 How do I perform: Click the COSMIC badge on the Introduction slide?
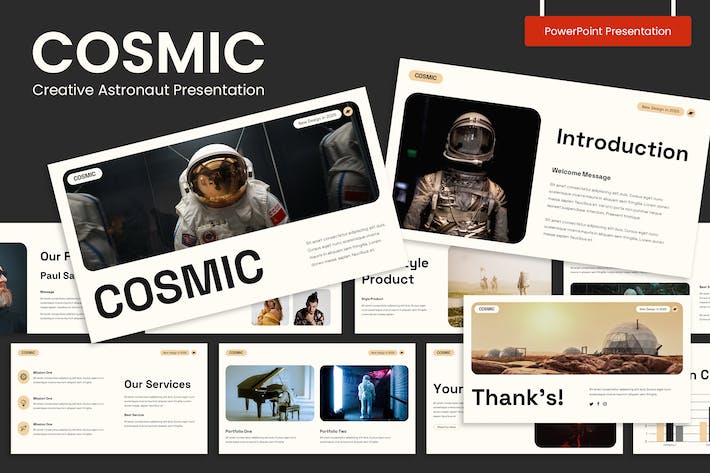(426, 76)
